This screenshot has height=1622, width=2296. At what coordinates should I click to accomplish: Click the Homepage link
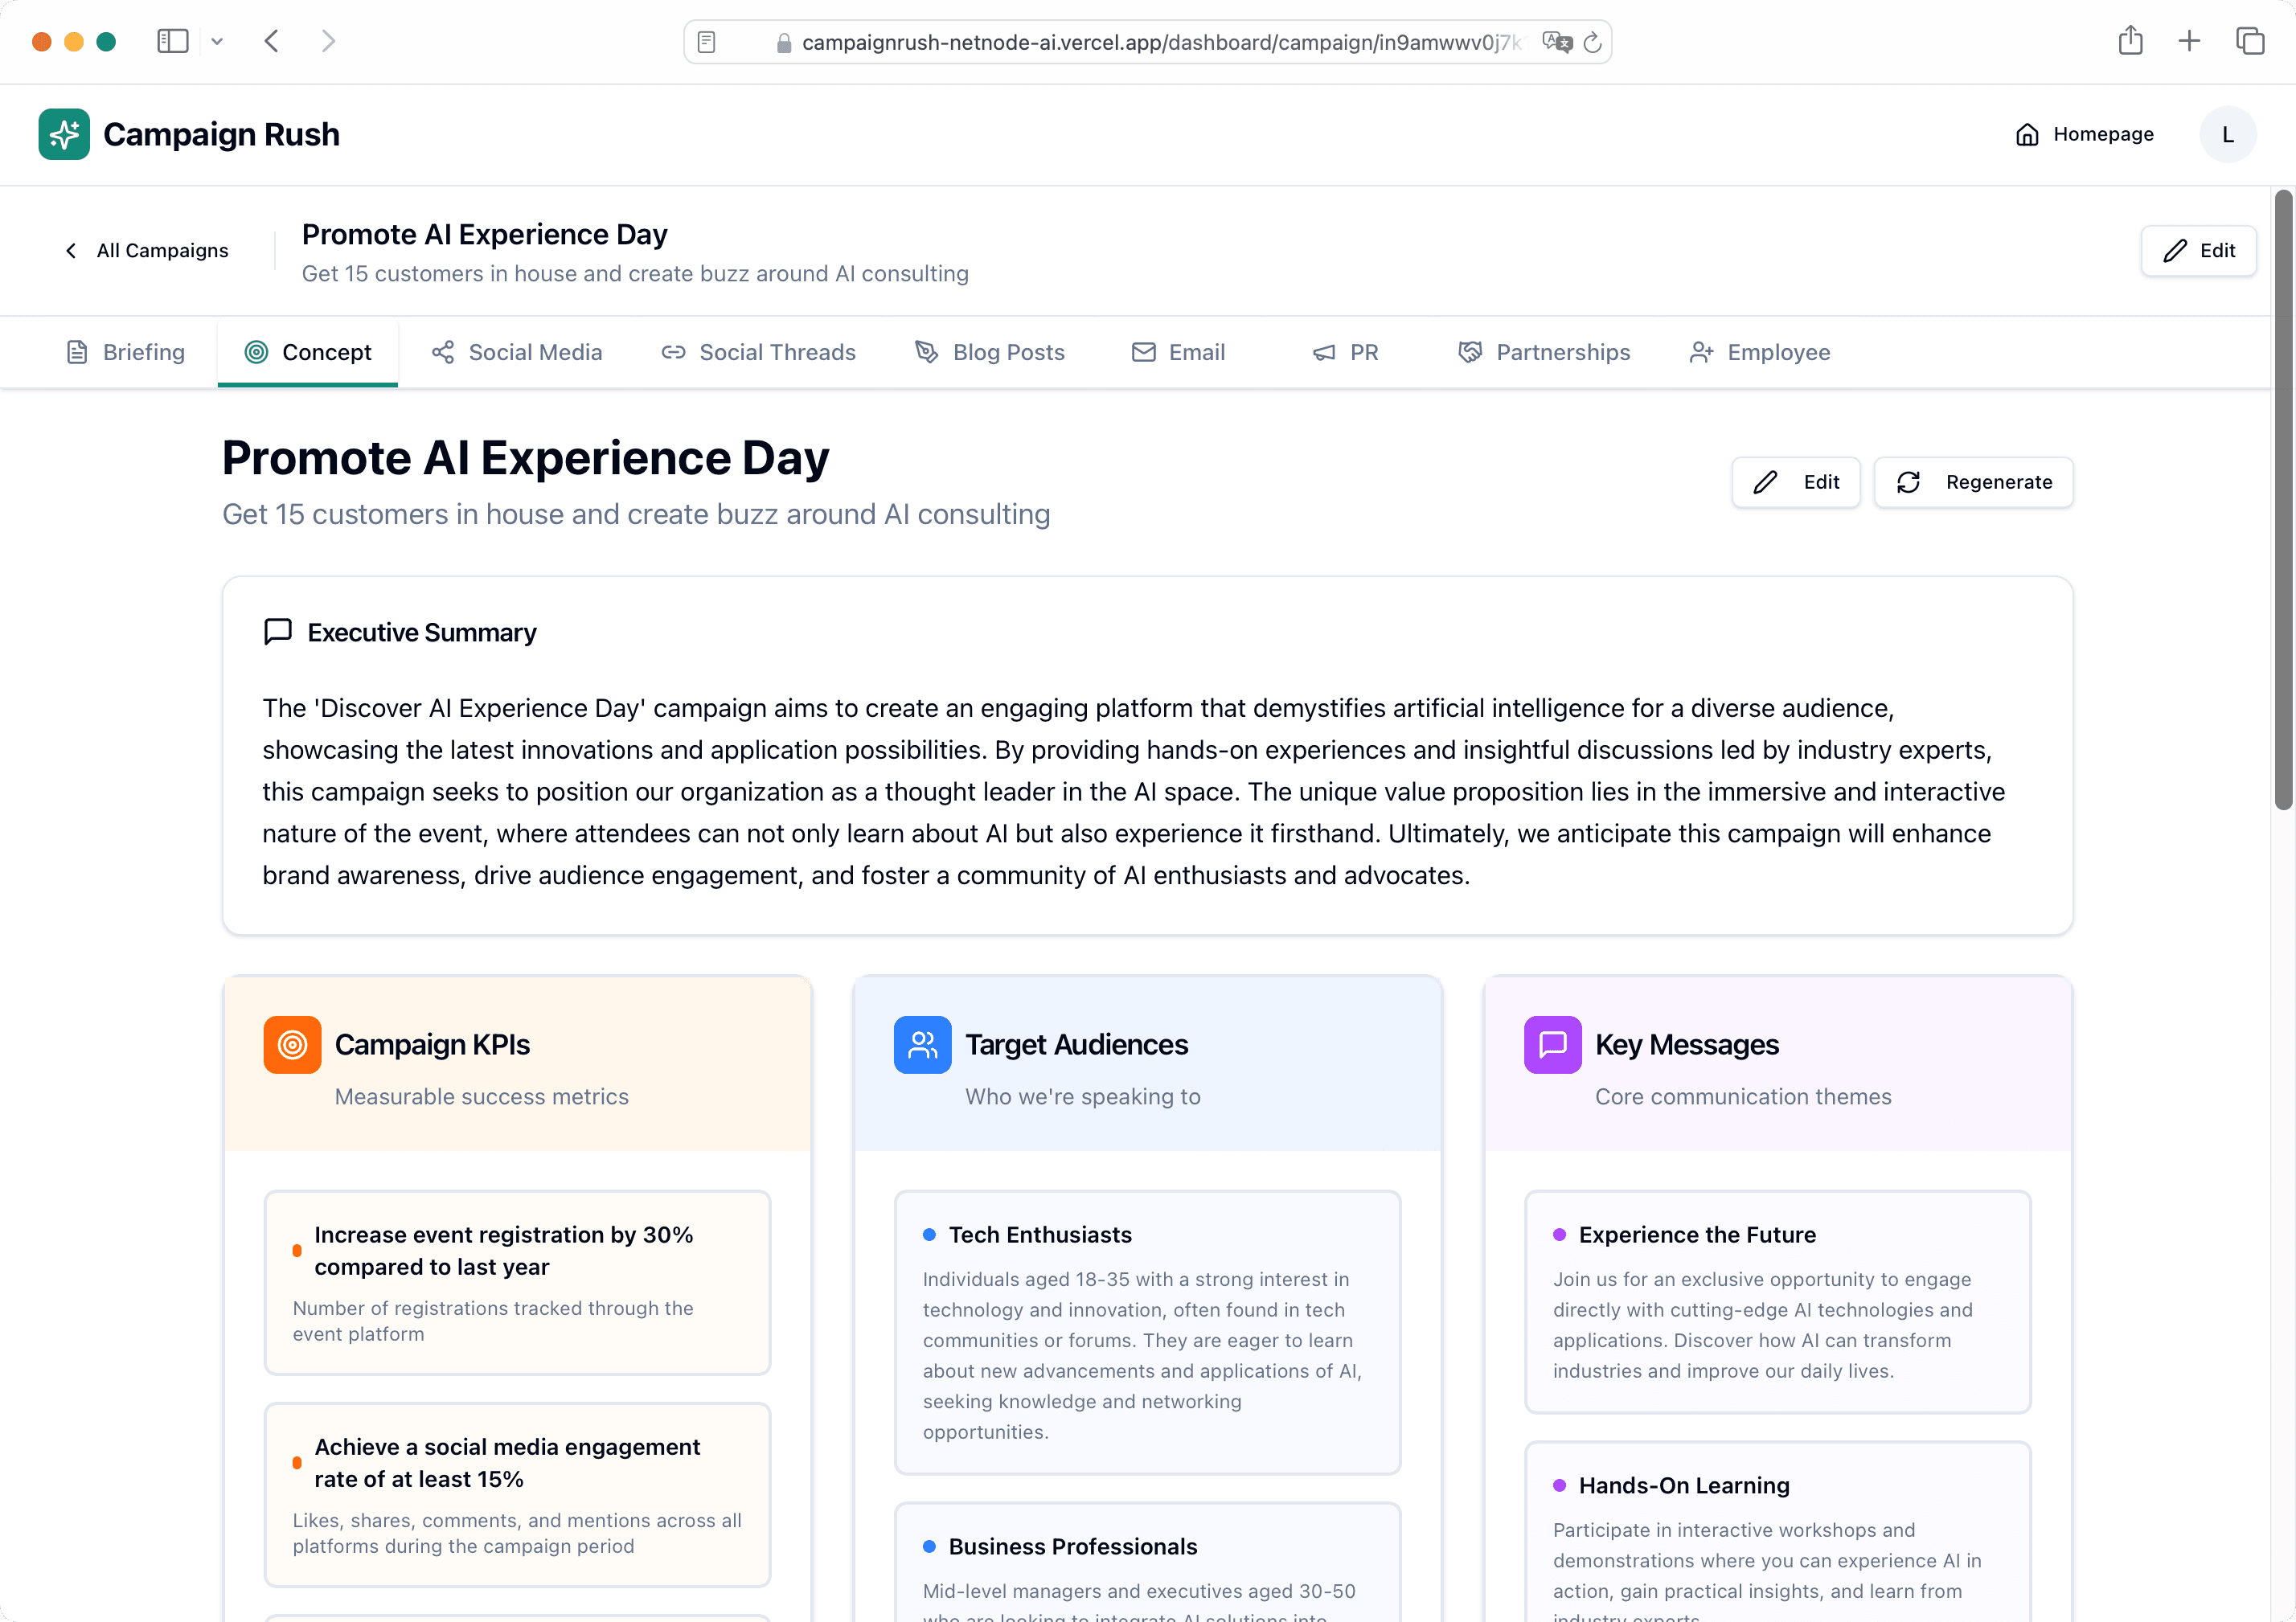2085,134
